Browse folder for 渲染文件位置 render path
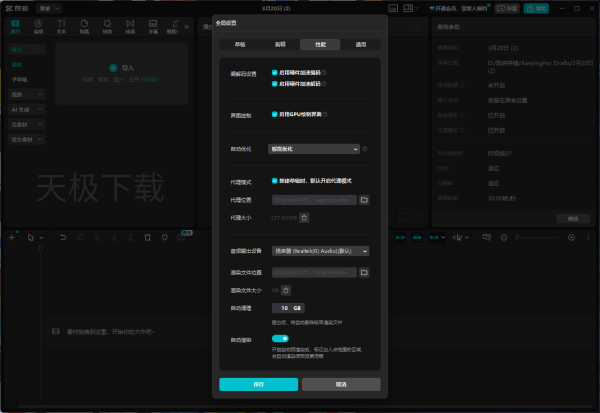This screenshot has height=413, width=600. click(x=364, y=272)
